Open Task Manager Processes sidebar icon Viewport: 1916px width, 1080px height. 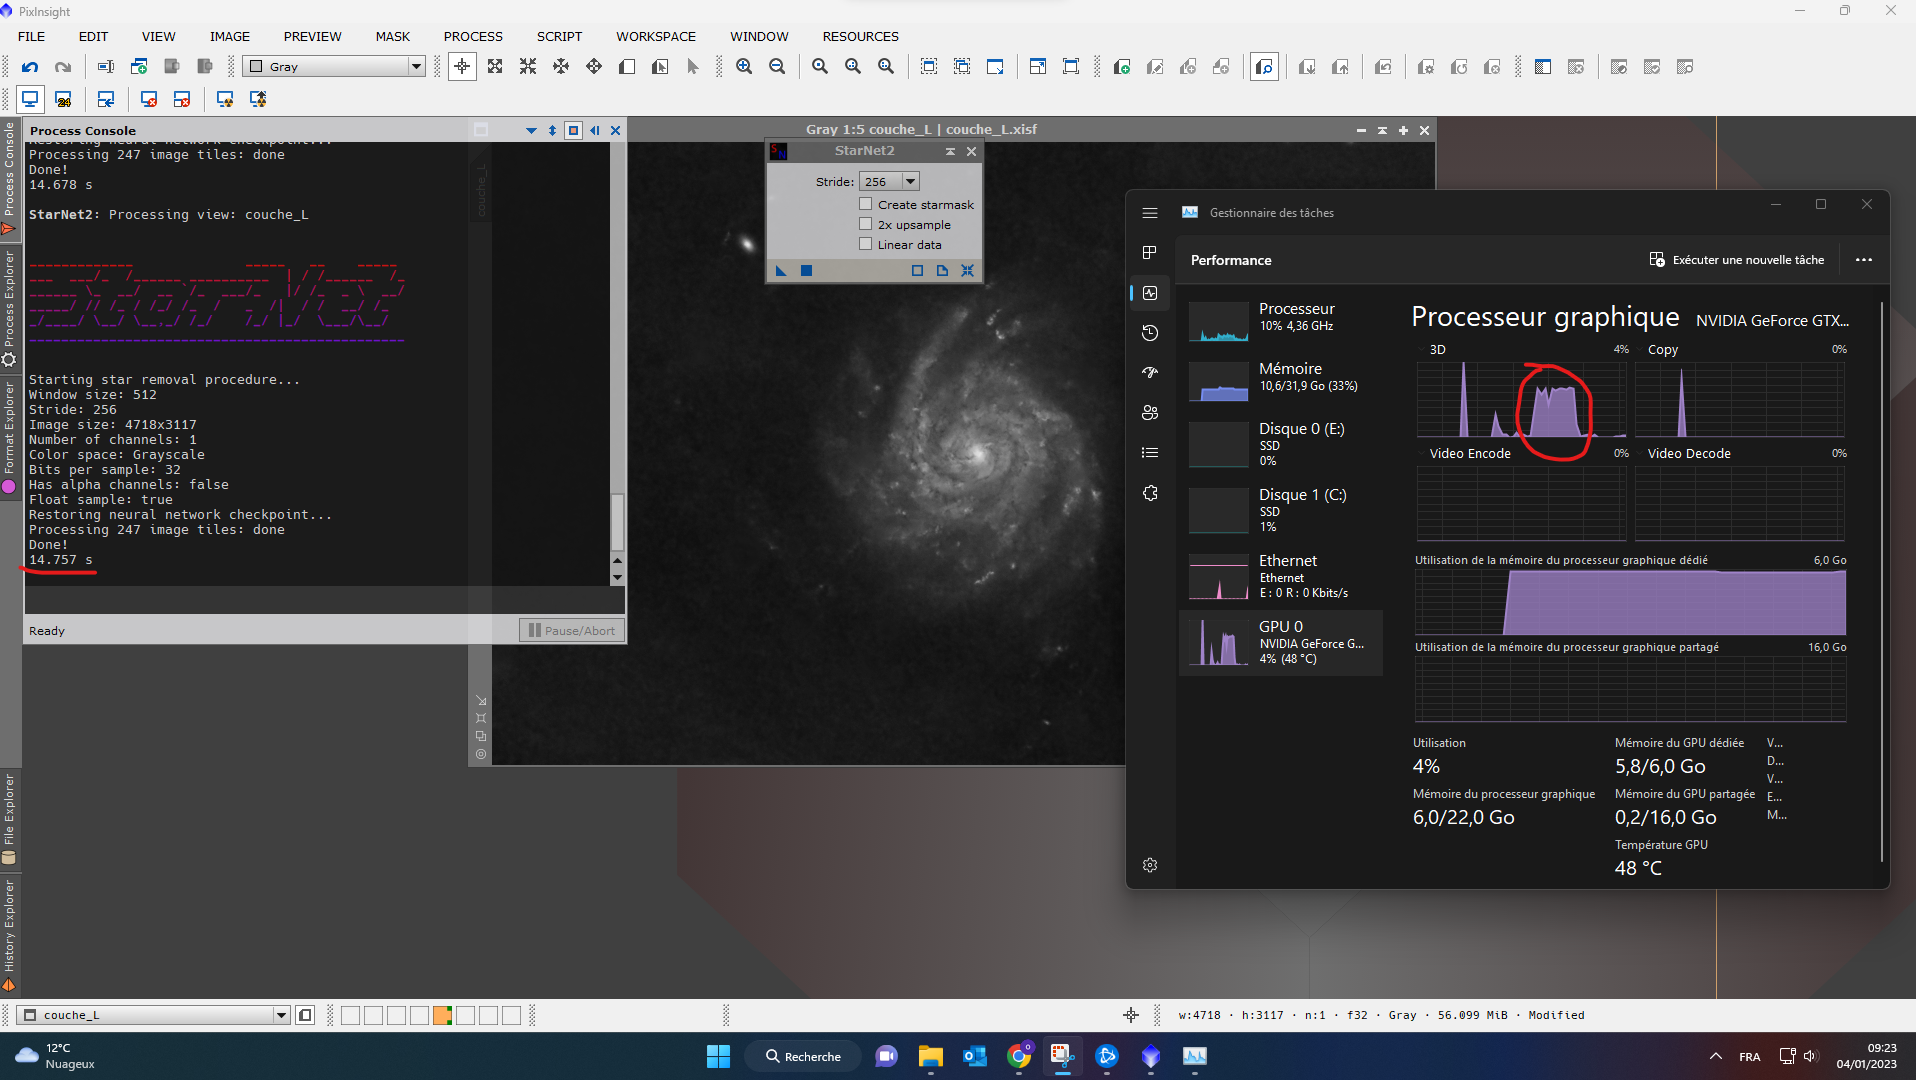coord(1150,253)
